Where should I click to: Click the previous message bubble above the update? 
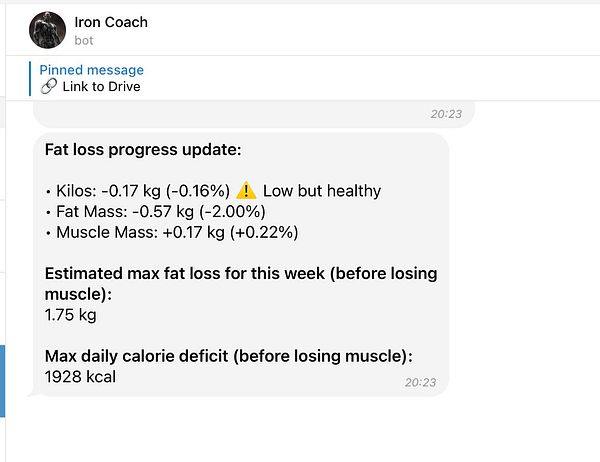(254, 114)
